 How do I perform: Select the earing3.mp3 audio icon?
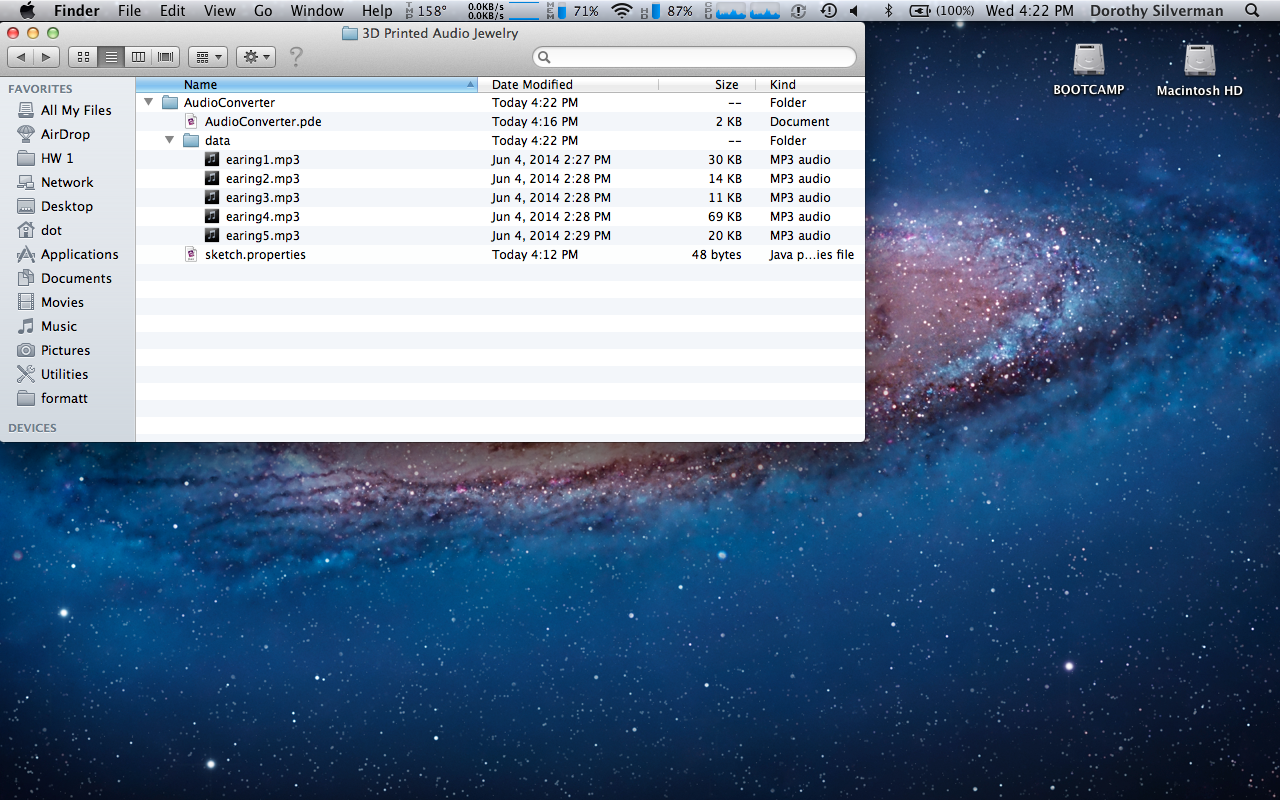tap(212, 197)
